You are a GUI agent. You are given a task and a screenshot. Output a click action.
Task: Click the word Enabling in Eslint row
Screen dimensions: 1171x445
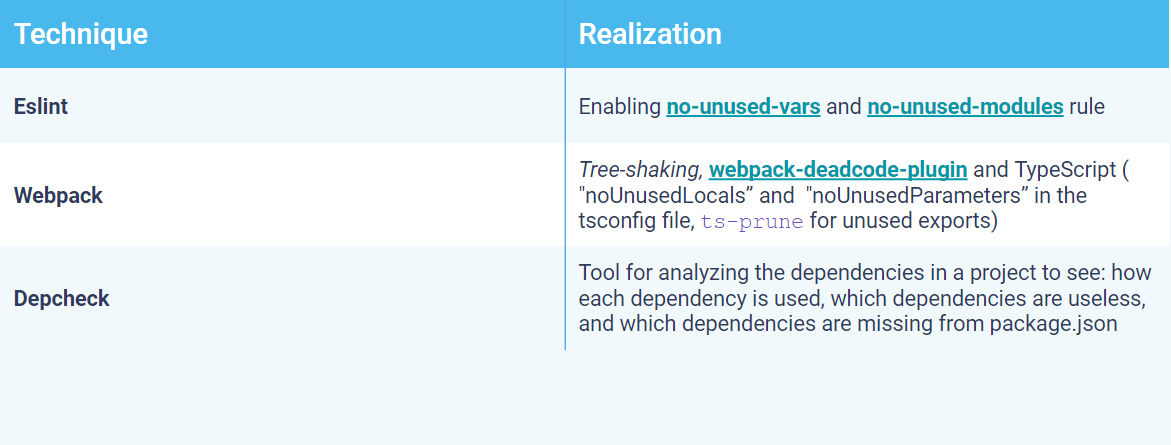[x=620, y=107]
